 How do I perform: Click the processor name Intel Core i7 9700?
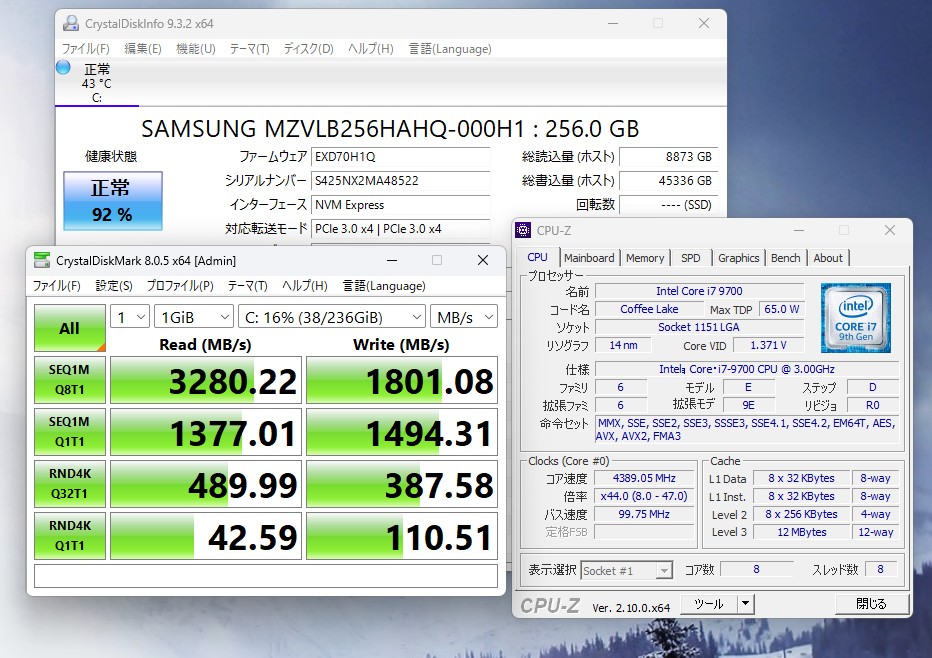pyautogui.click(x=699, y=291)
